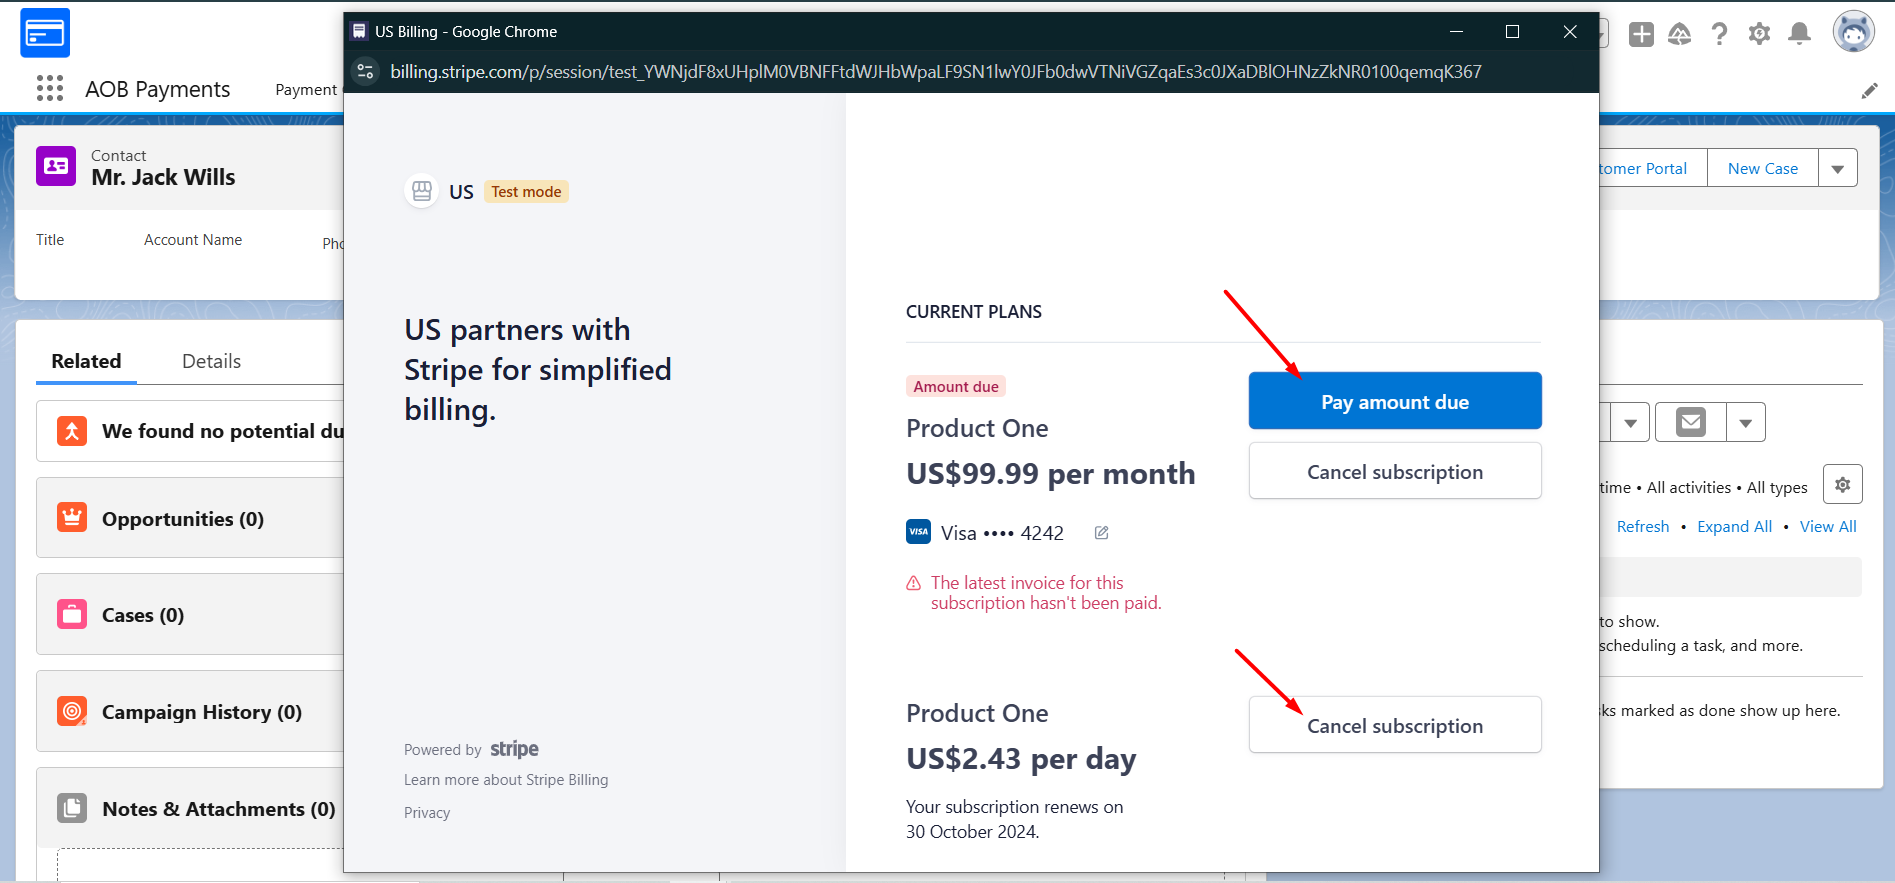
Task: Open Salesforce global actions plus icon
Action: 1641,35
